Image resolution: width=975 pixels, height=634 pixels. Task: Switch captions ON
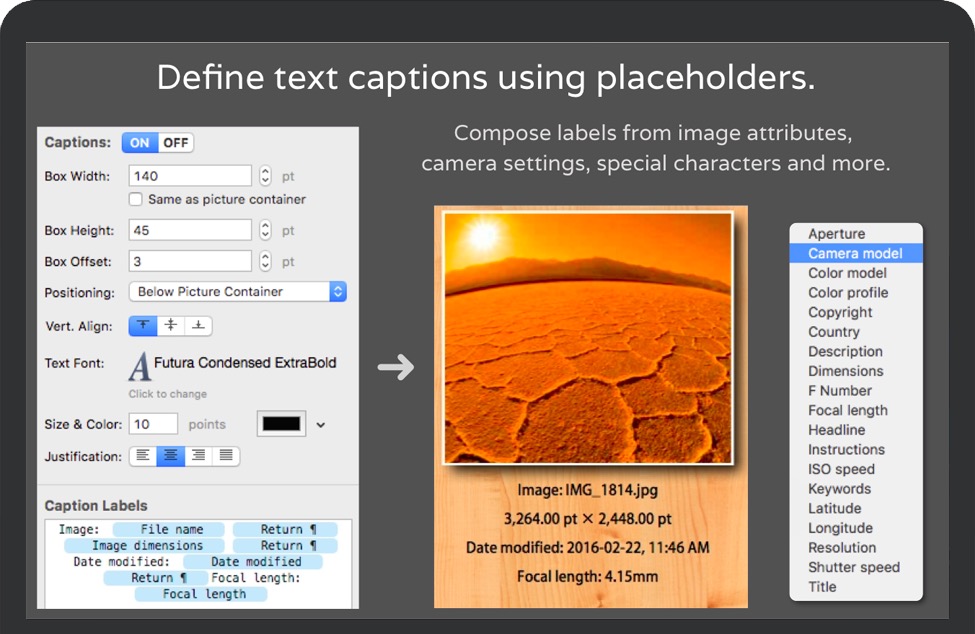point(140,143)
